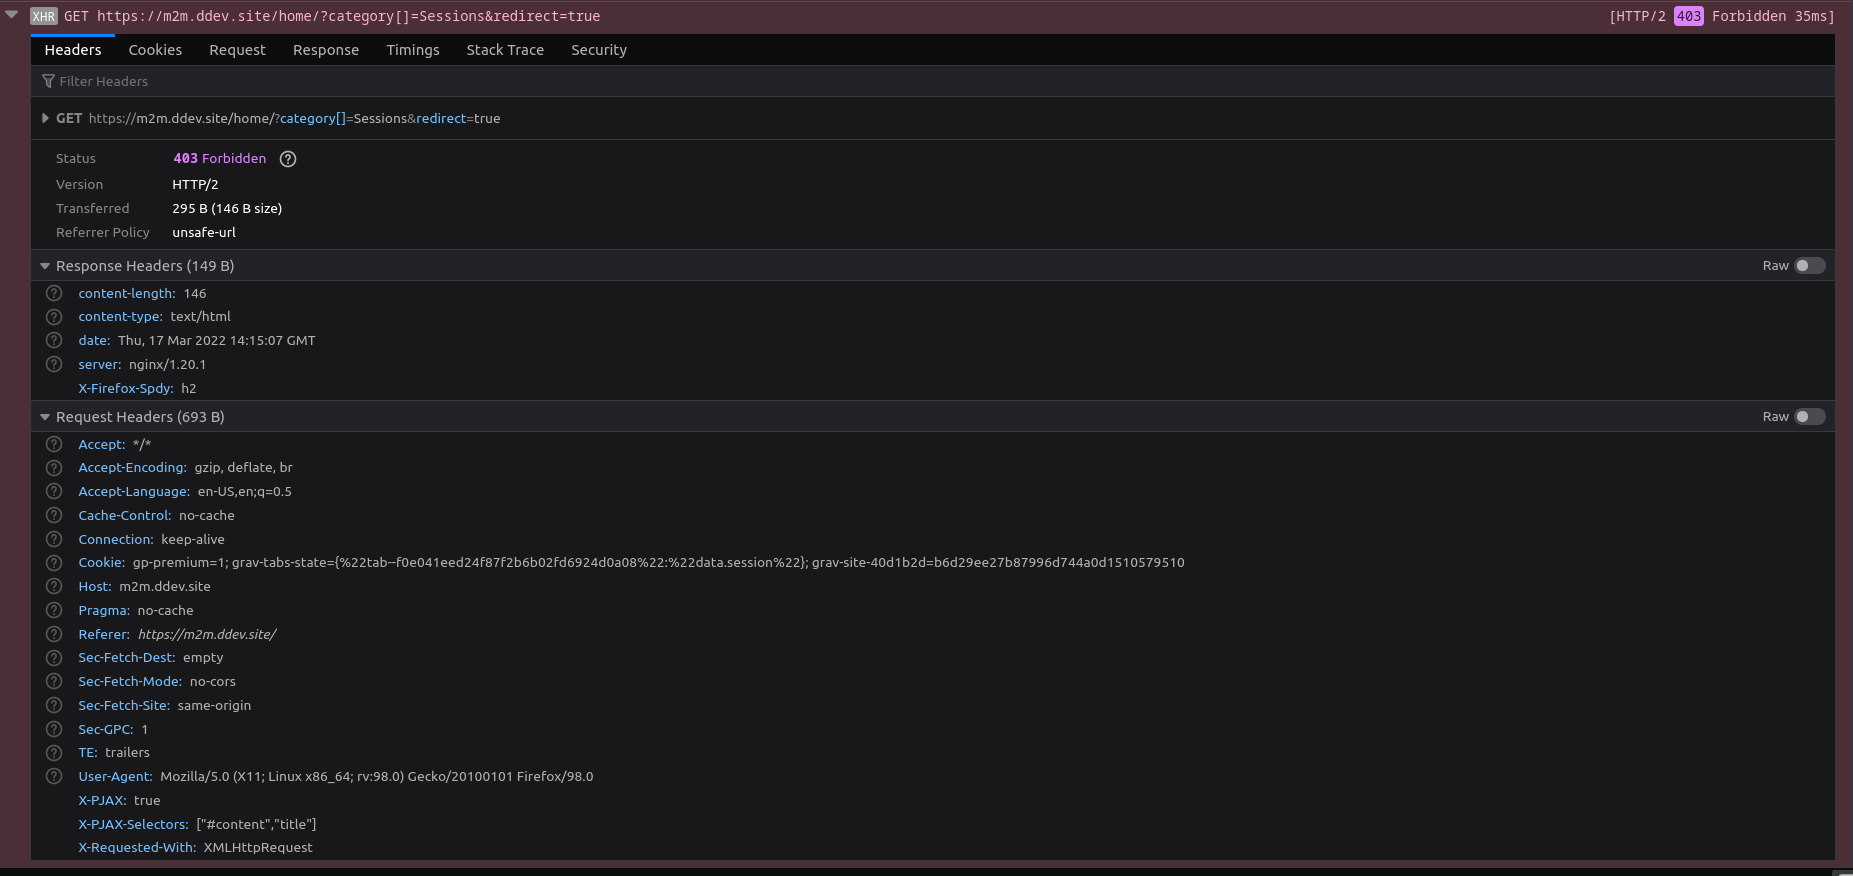
Task: Click help icon beside the content-length header
Action: [x=54, y=293]
